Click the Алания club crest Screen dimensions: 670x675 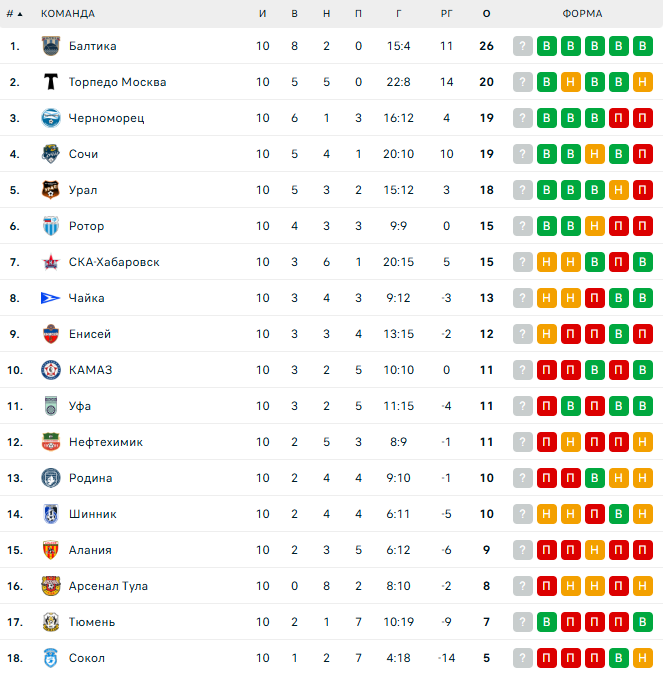pyautogui.click(x=51, y=550)
